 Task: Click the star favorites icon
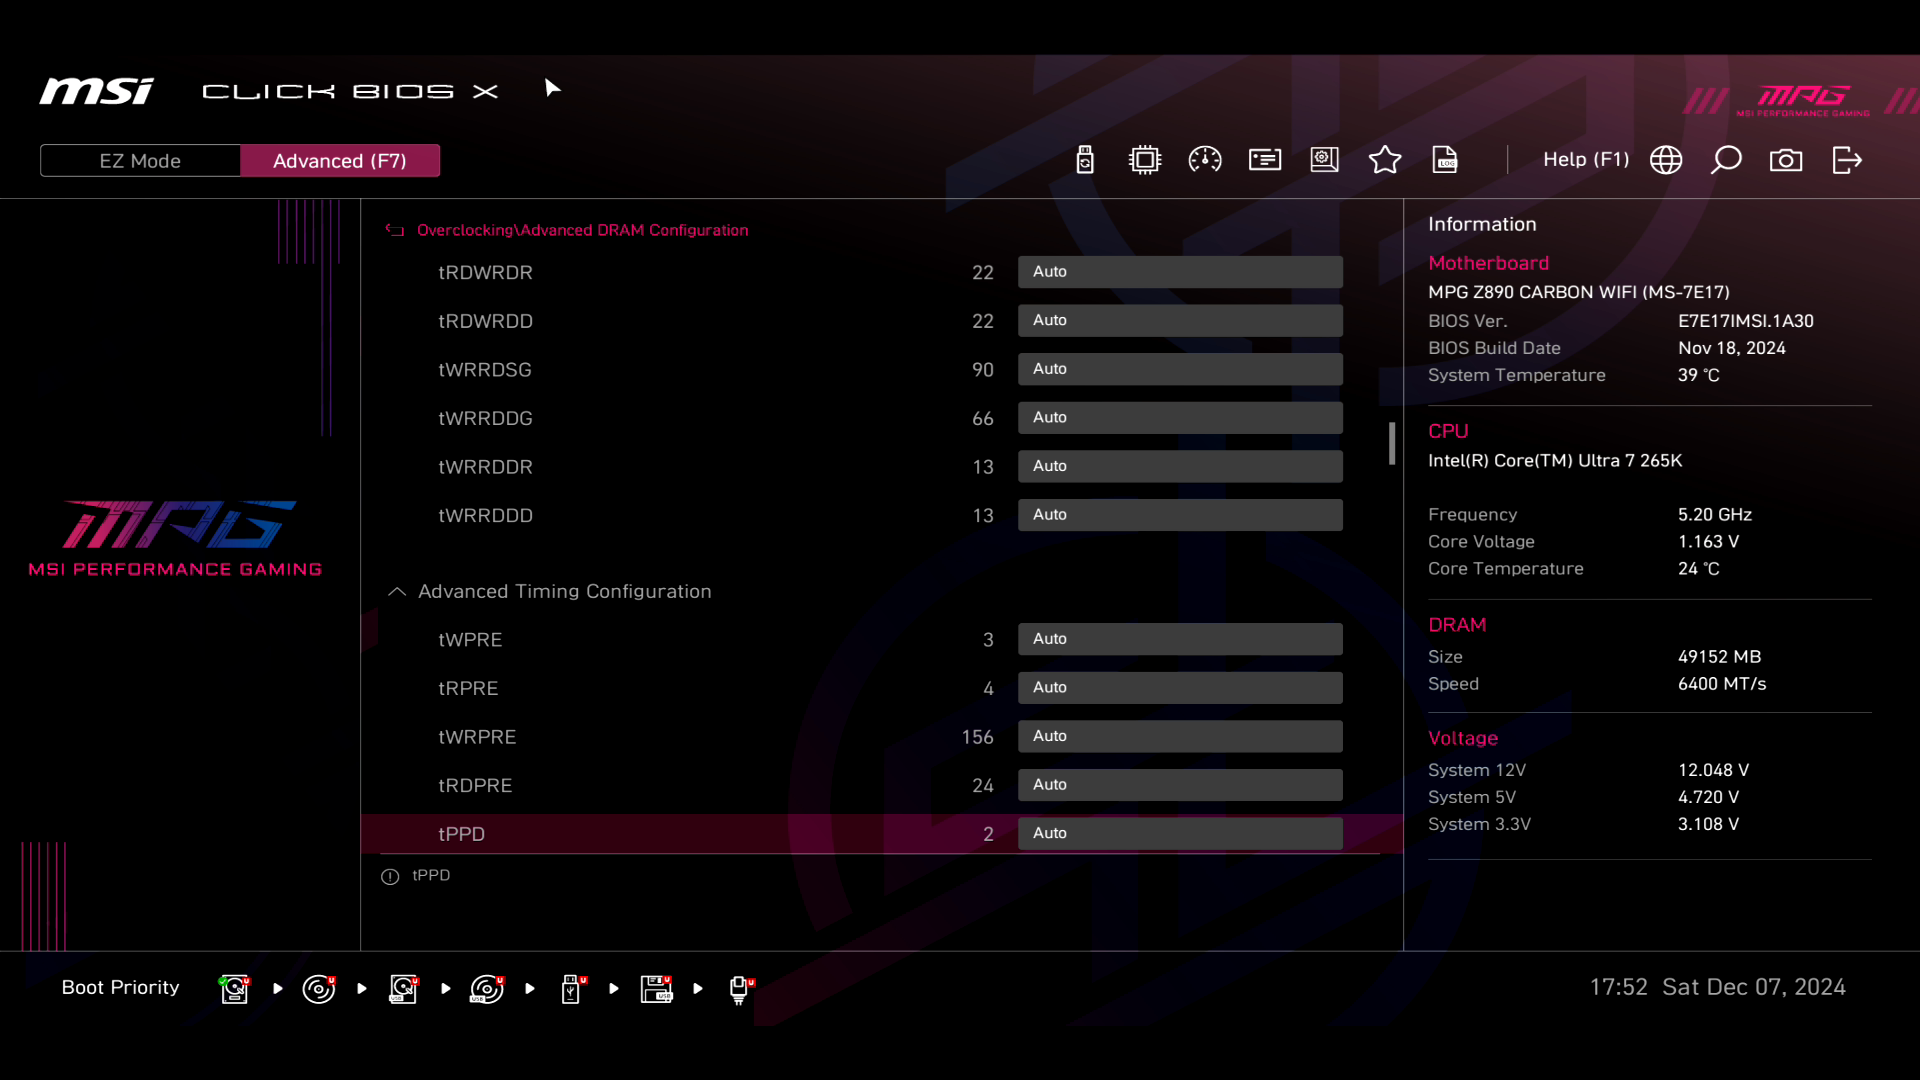point(1384,160)
